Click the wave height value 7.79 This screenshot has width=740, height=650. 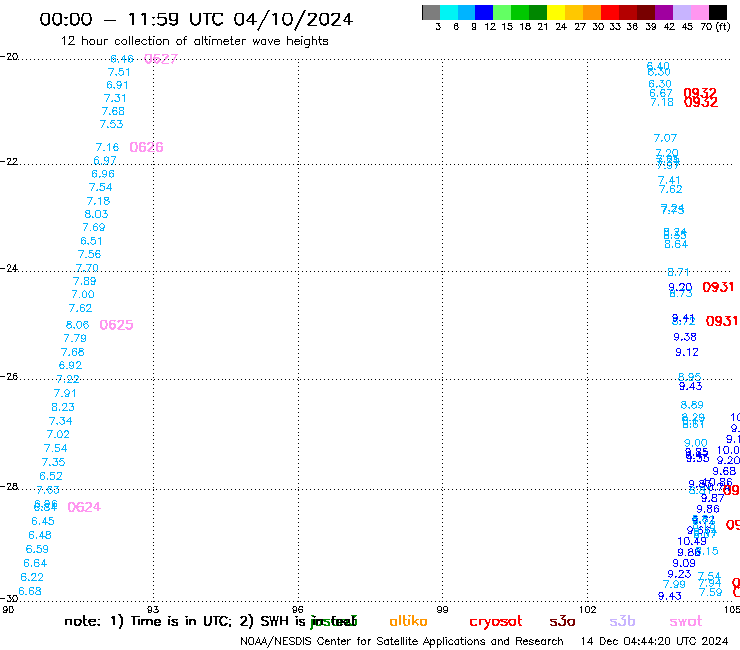coord(75,338)
